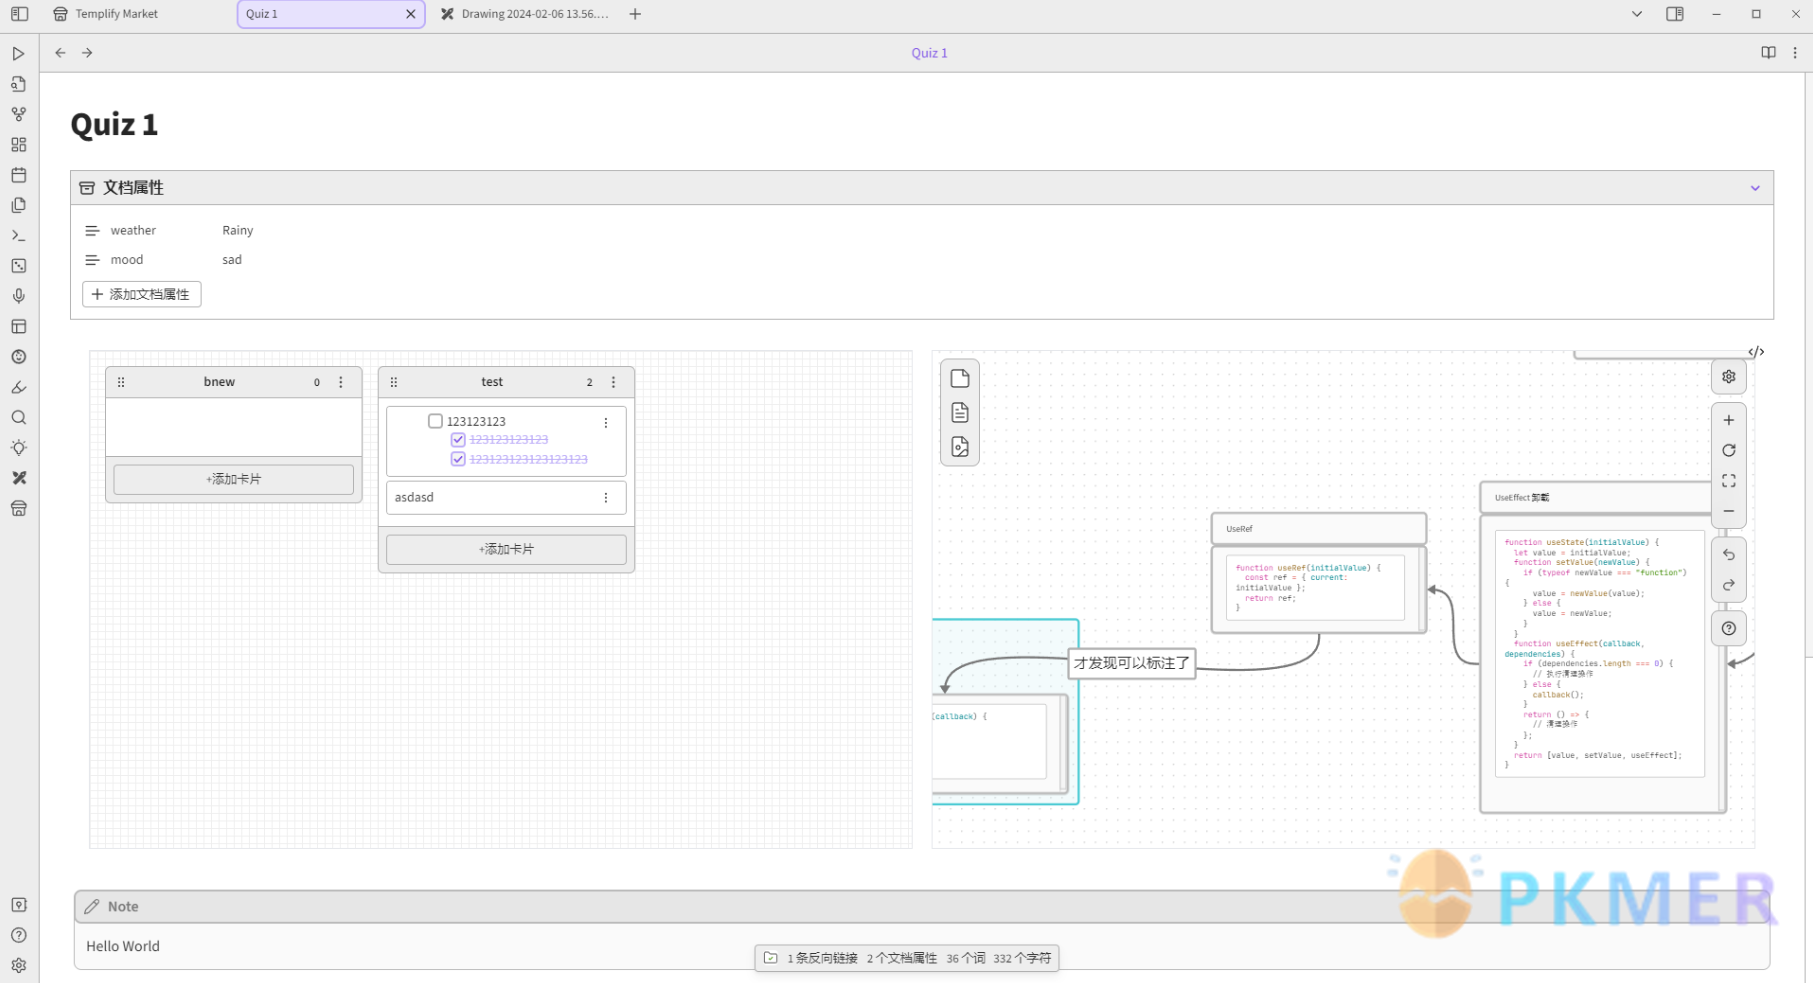
Task: Click the weather property type icon
Action: pyautogui.click(x=92, y=231)
